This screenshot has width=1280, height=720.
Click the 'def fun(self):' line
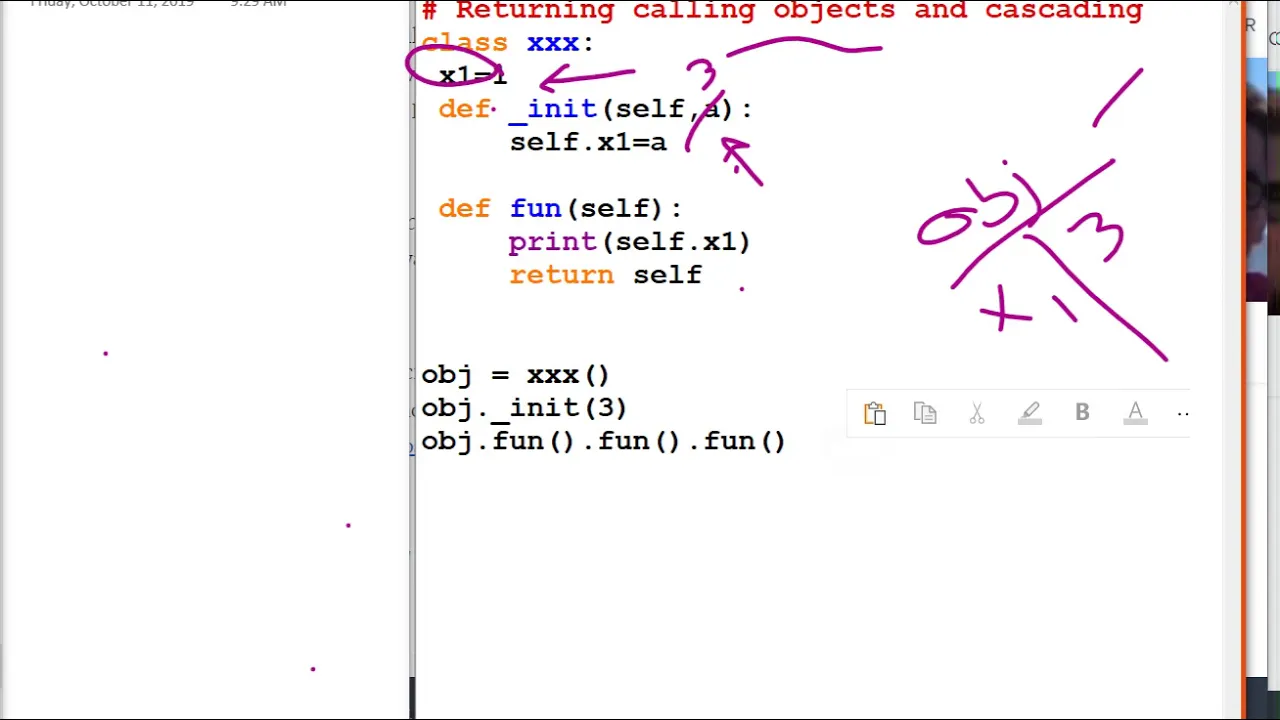coord(560,209)
